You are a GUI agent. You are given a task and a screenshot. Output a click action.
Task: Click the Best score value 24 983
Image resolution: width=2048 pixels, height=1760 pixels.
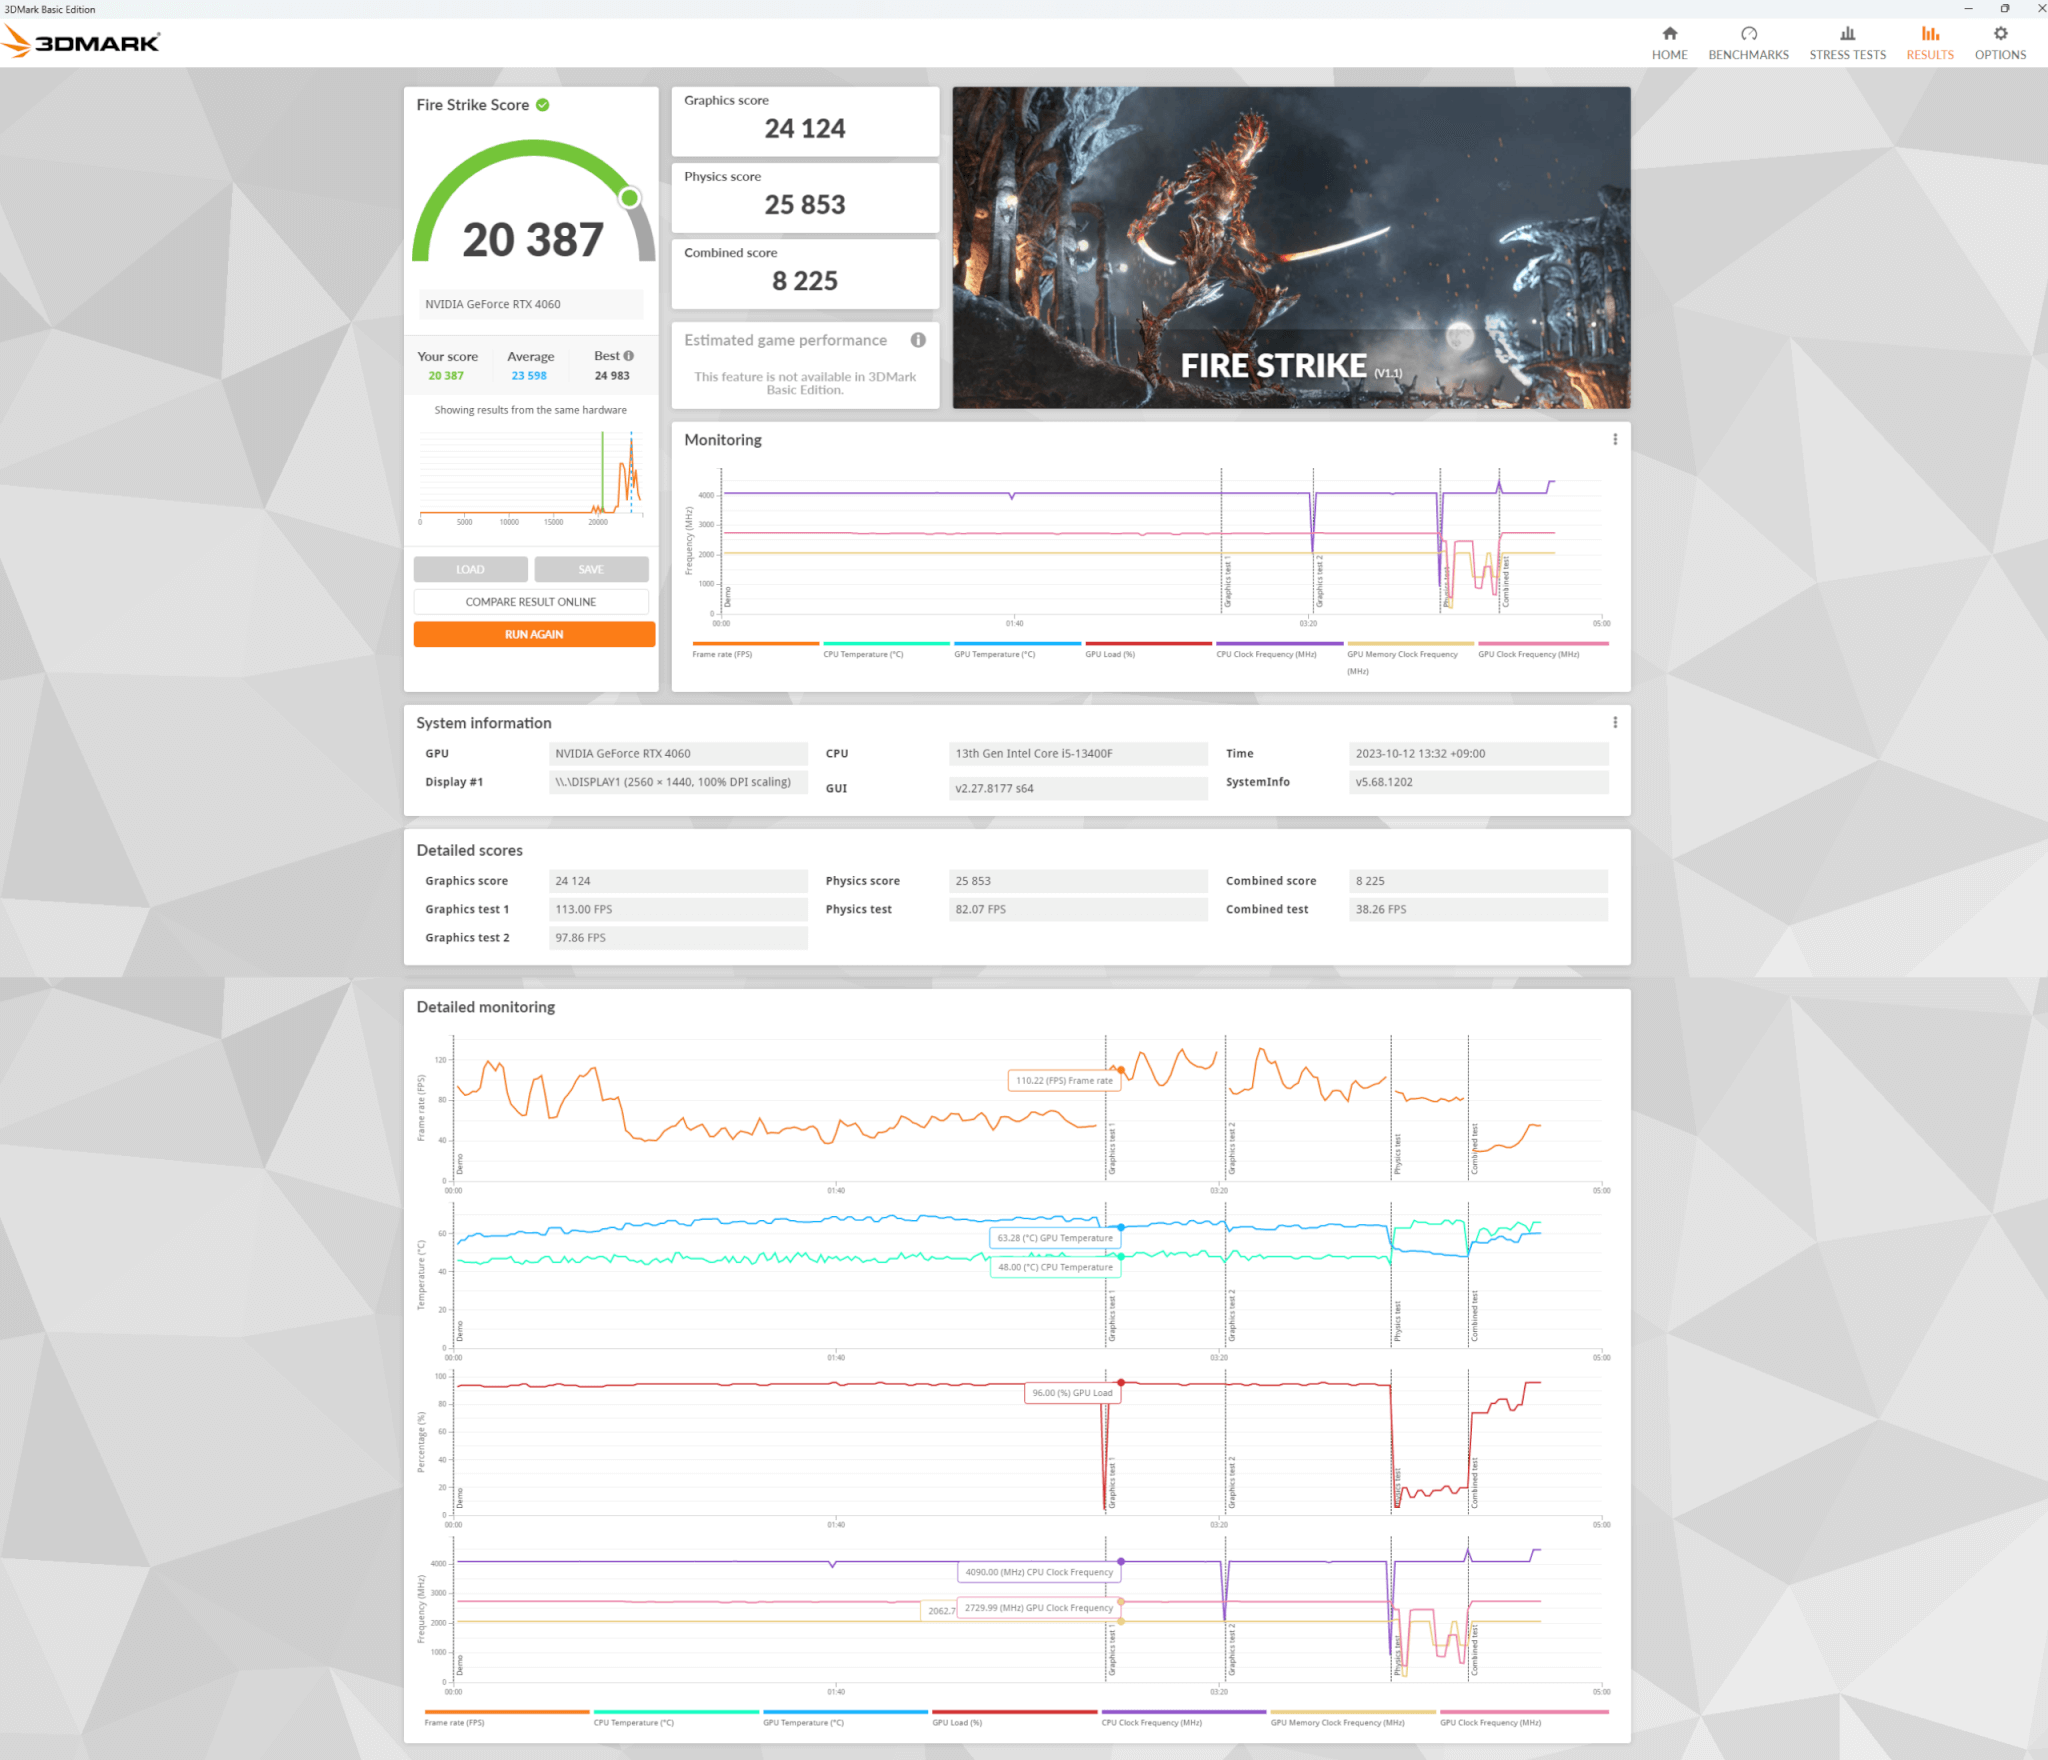pyautogui.click(x=612, y=376)
